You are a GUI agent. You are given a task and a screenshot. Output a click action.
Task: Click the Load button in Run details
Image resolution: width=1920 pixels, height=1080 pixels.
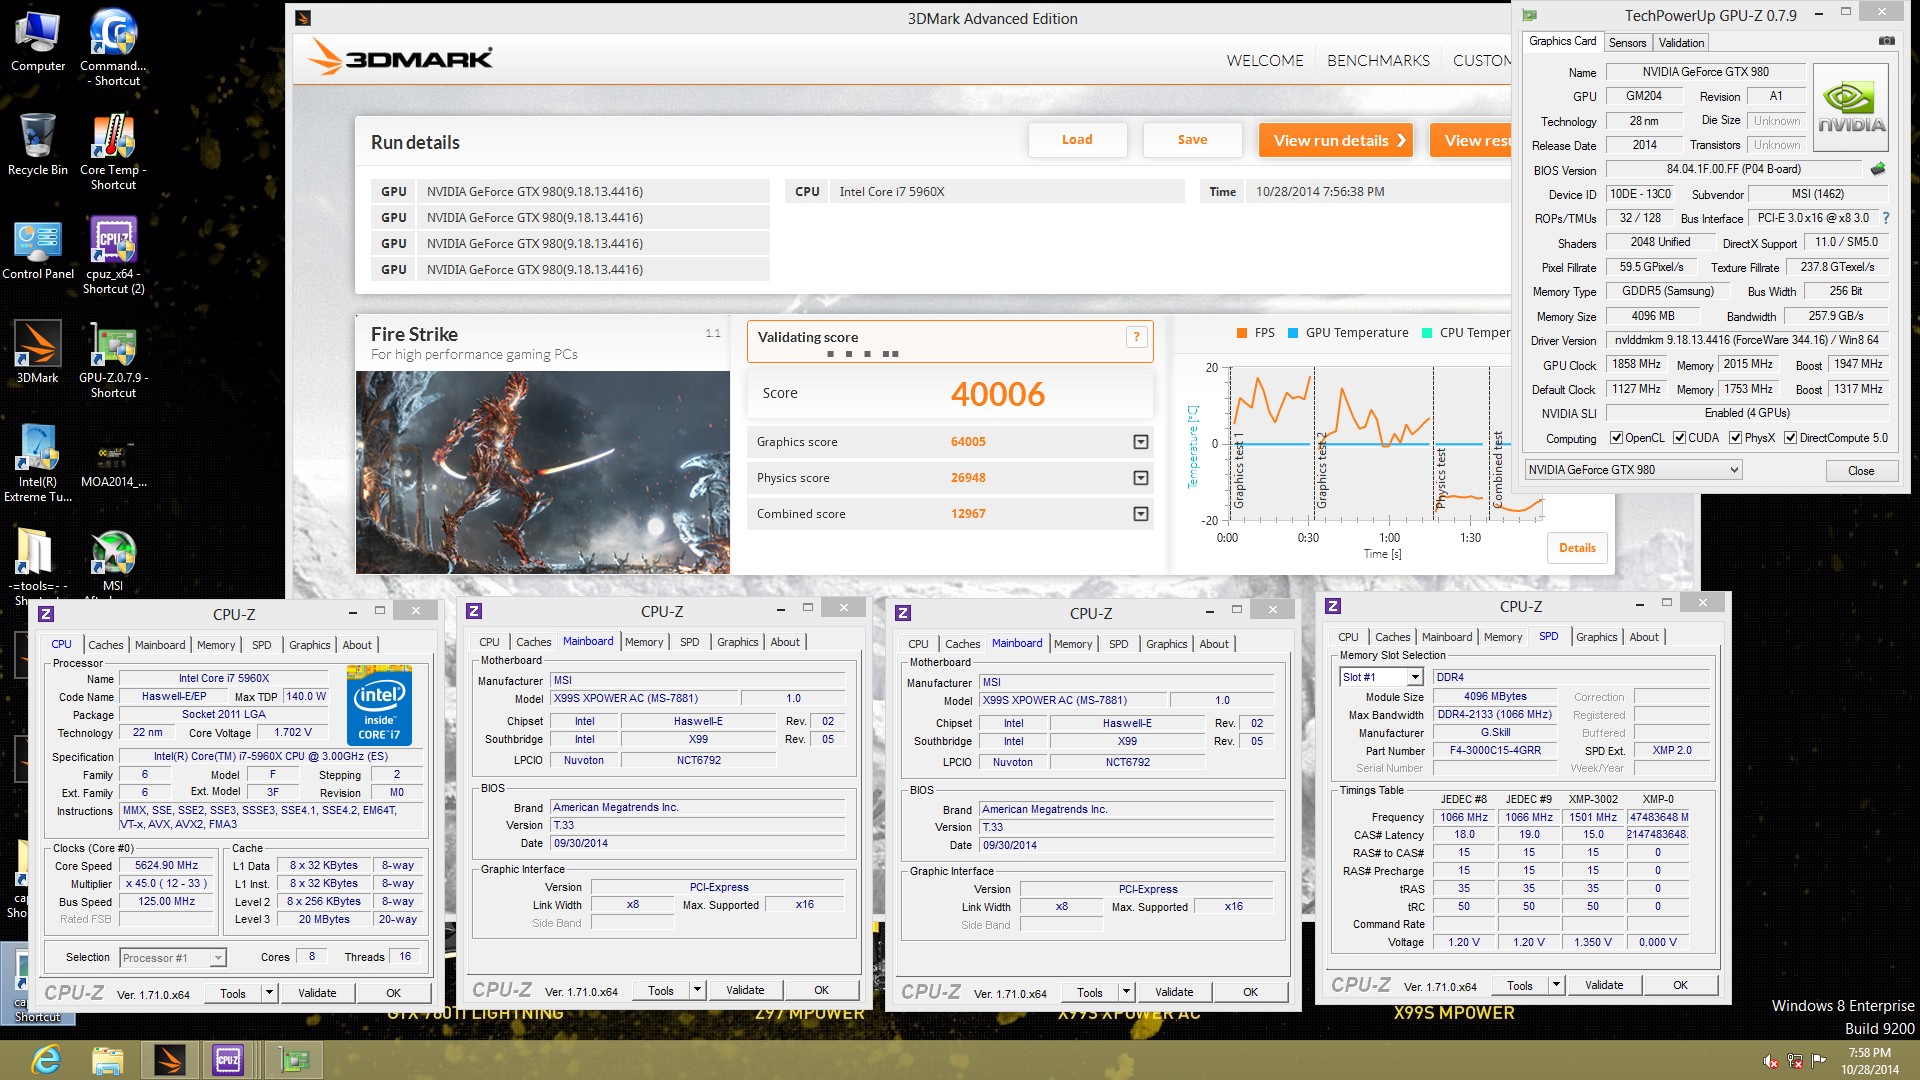1077,140
